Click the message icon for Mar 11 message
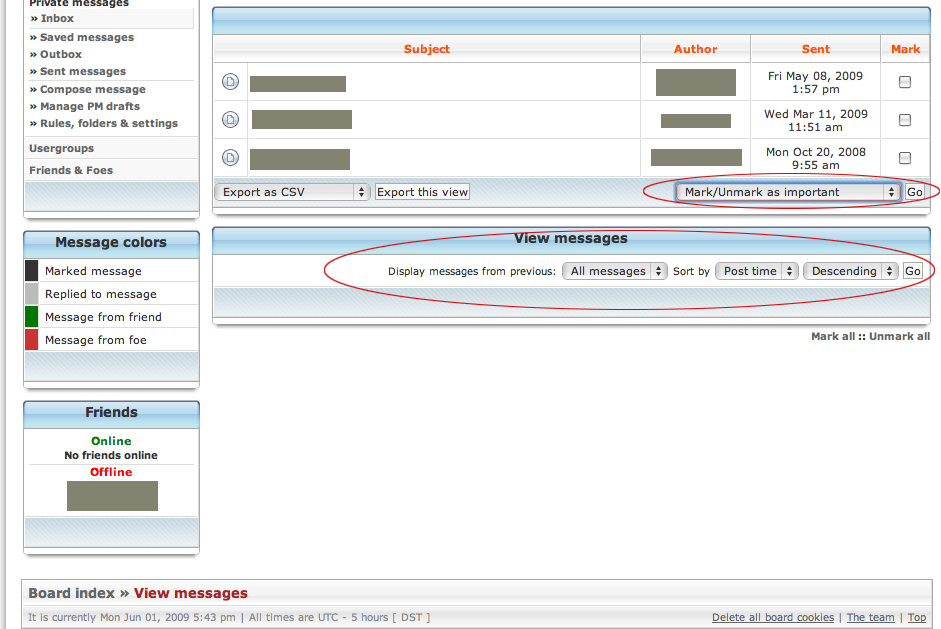 click(230, 120)
